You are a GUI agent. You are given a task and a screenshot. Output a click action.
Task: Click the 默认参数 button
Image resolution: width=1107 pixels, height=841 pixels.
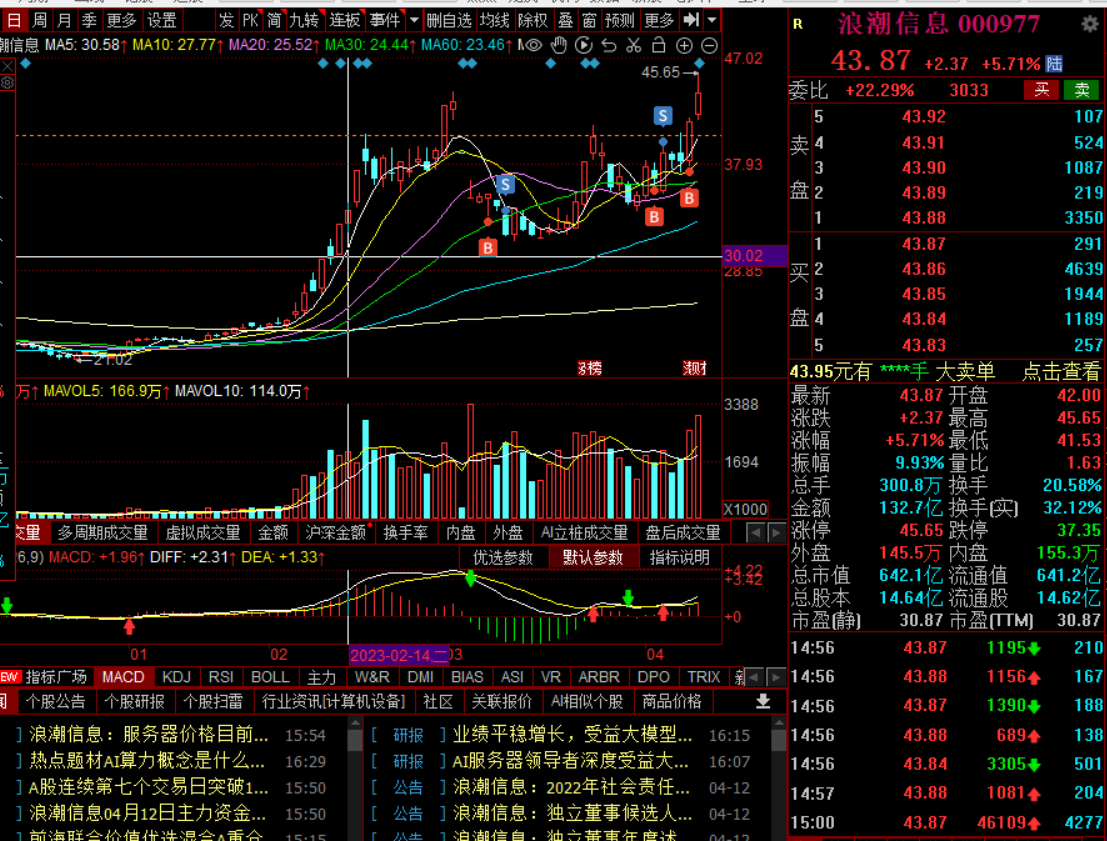pos(592,557)
